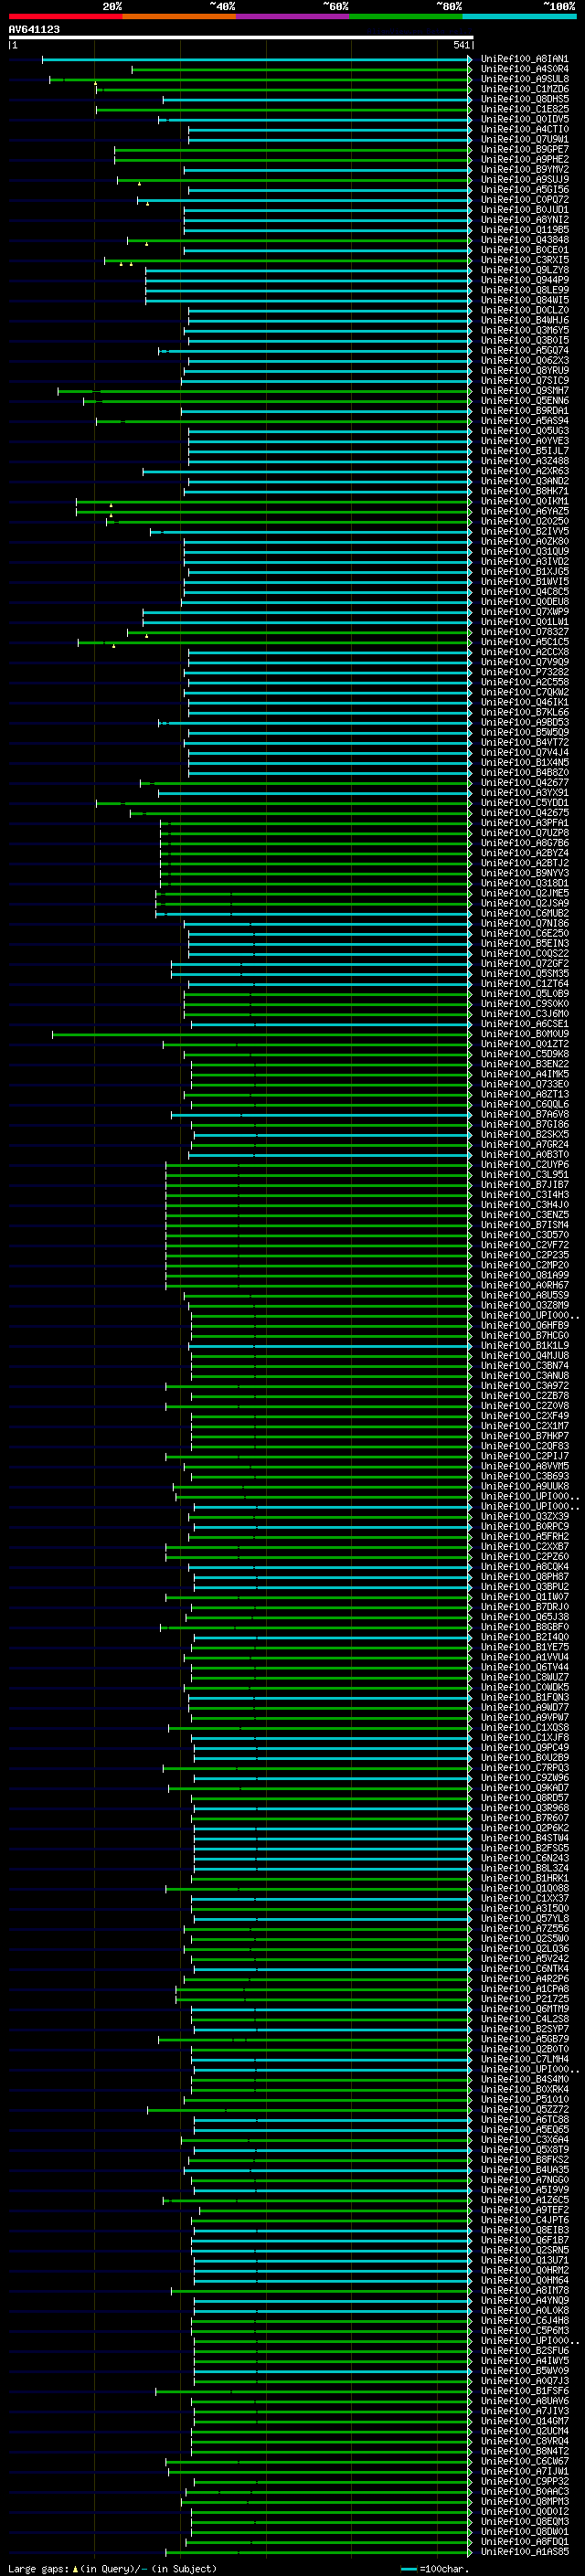
Task: Select the UniRef100_C5YDD1 entry
Action: (525, 802)
